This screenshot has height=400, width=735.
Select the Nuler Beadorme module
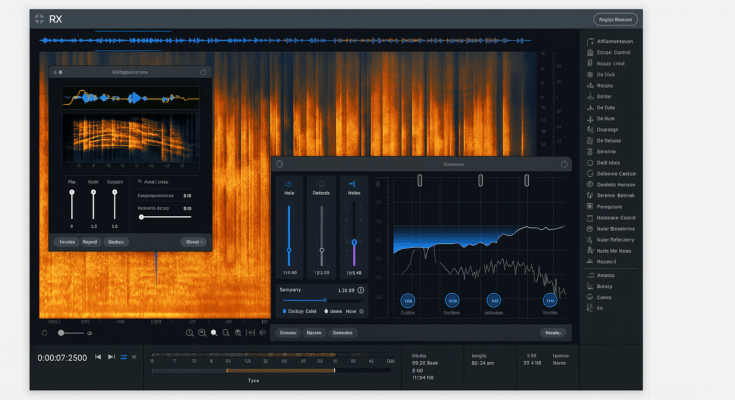coord(611,229)
